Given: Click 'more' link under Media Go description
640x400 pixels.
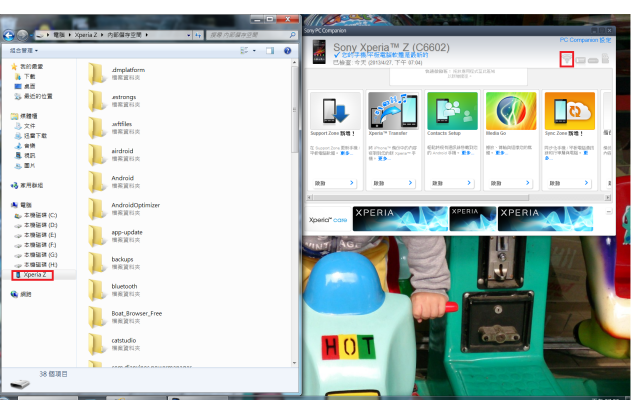Looking at the screenshot, I should tap(500, 153).
